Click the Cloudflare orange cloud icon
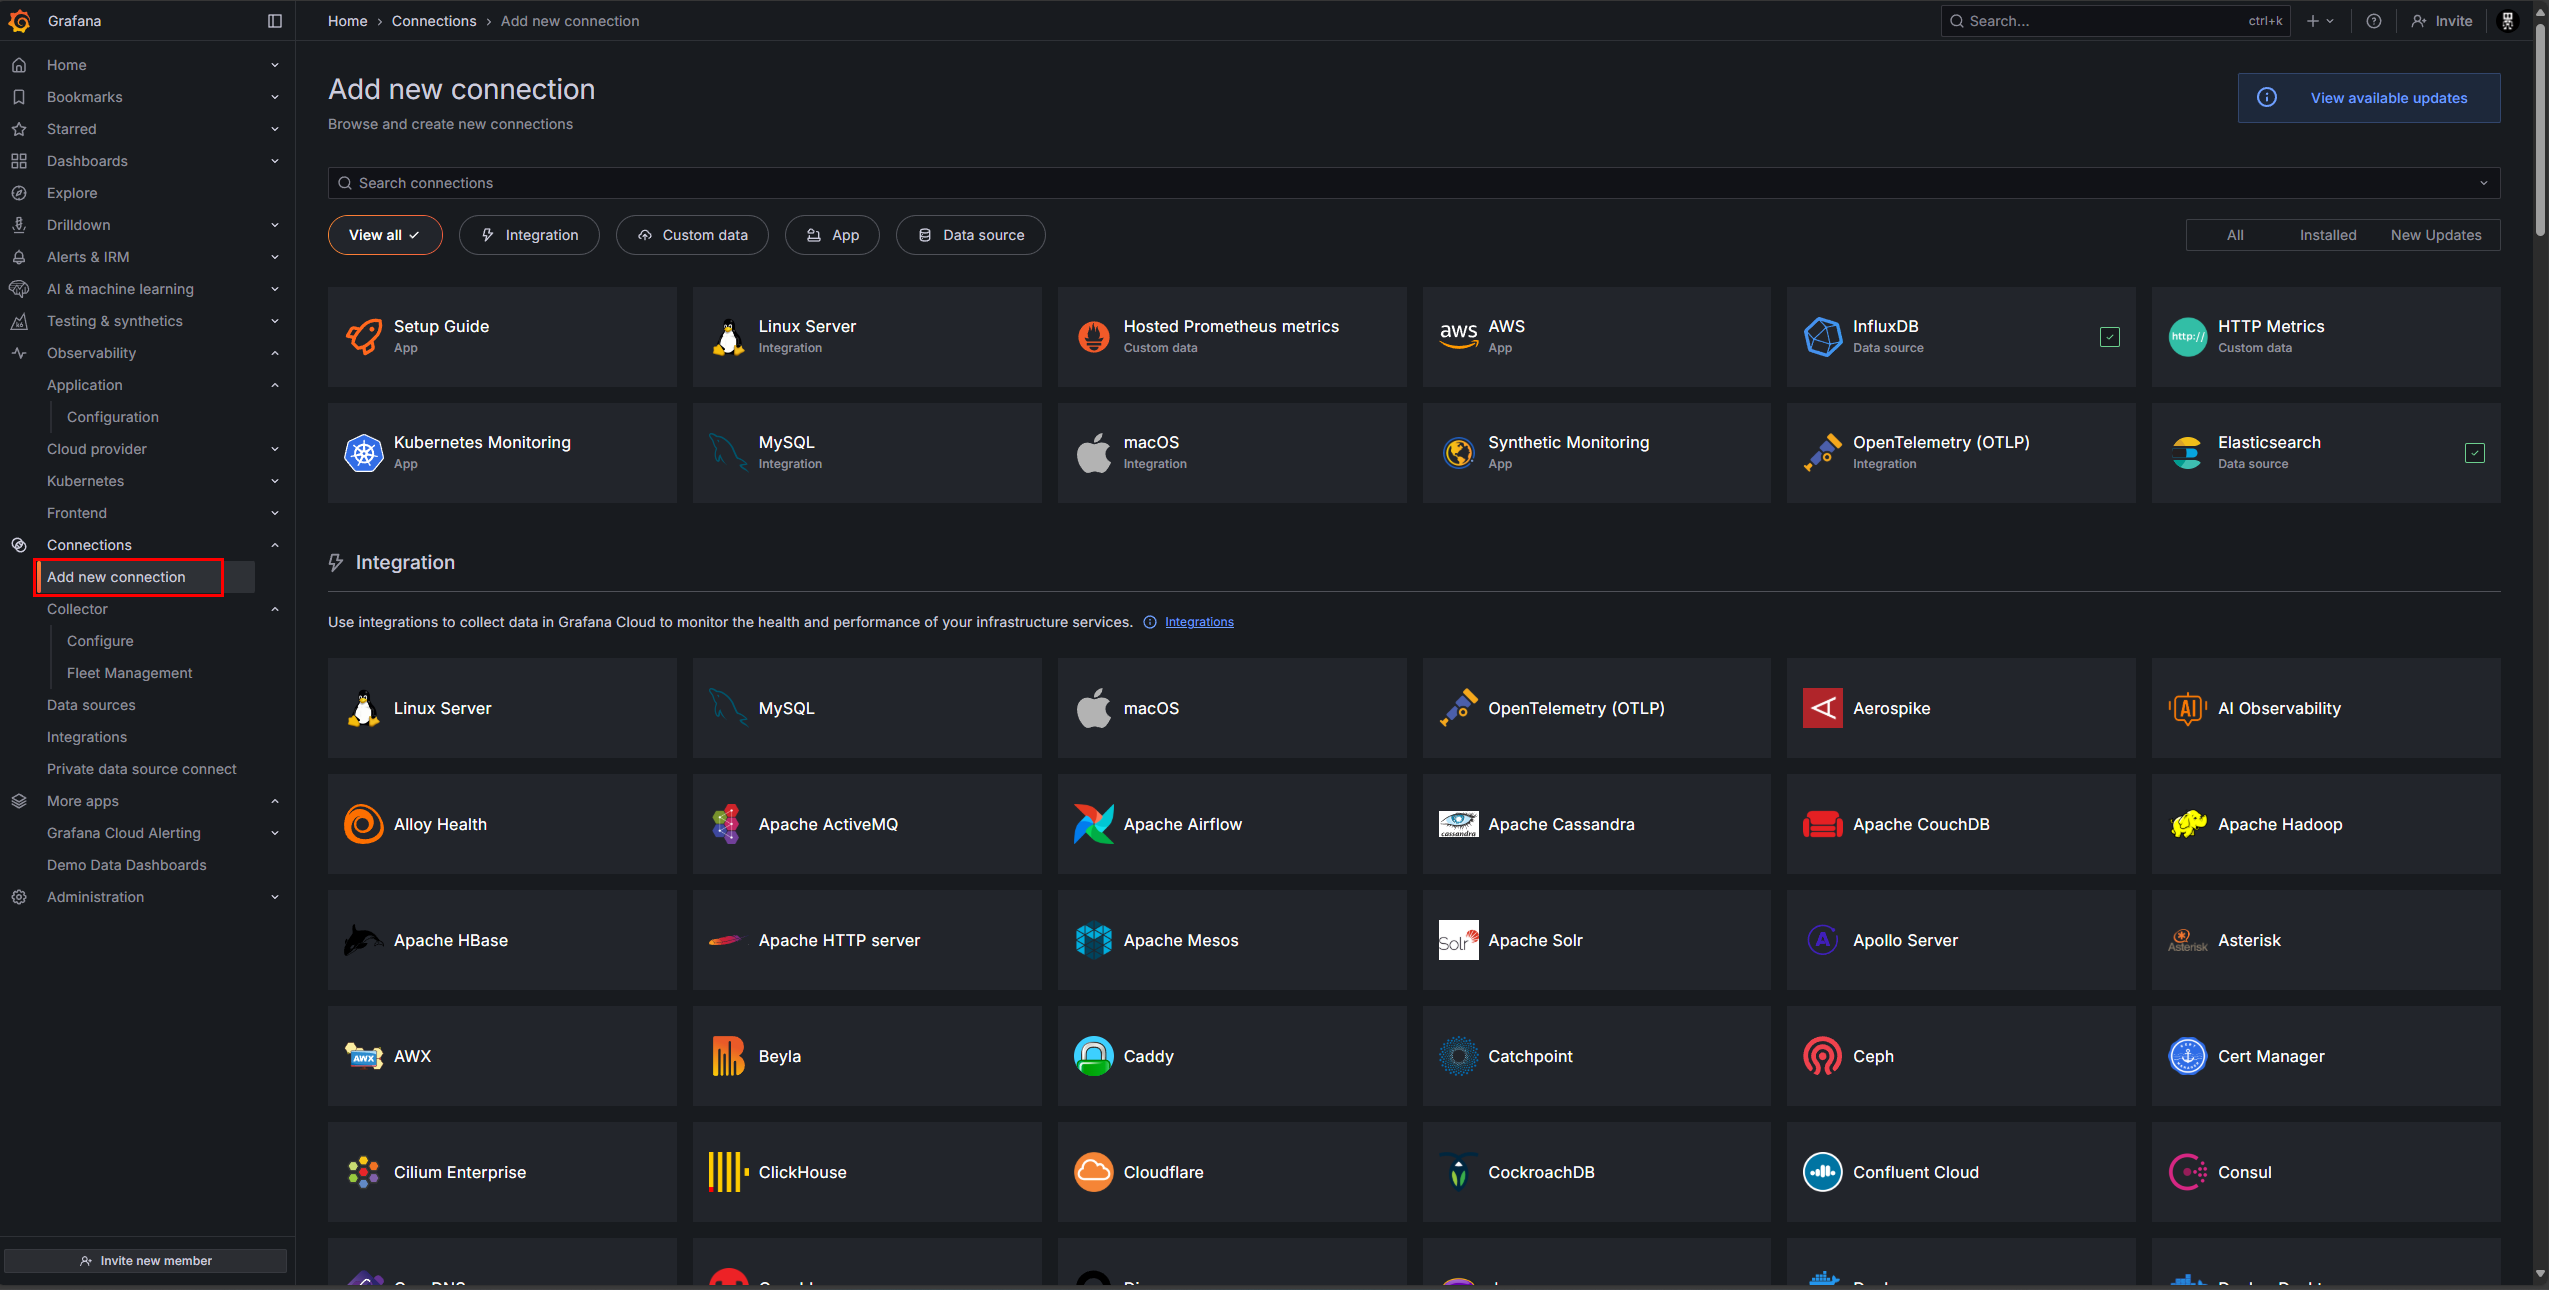The image size is (2549, 1290). (1094, 1172)
